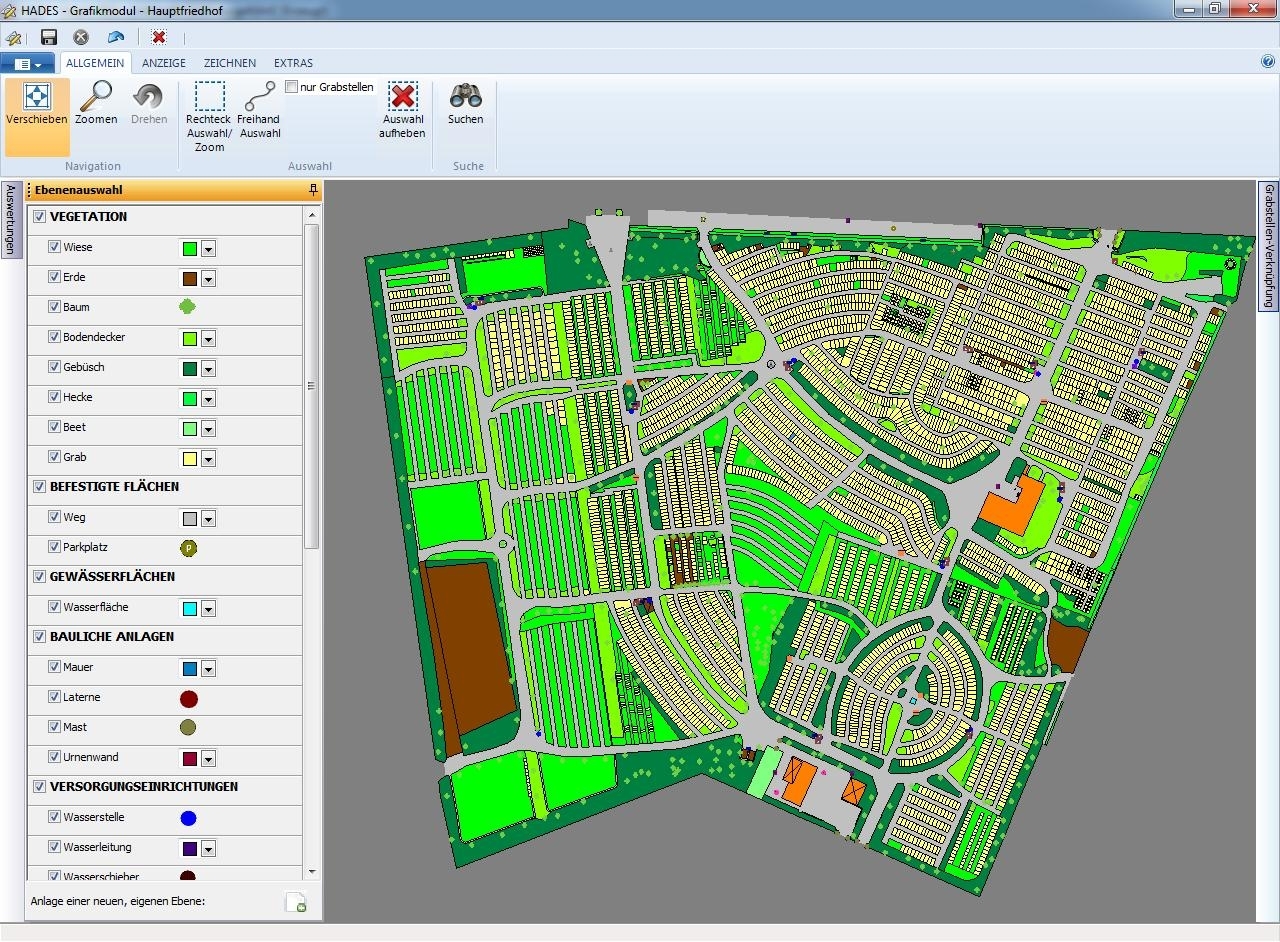Screen dimensions: 1280x942
Task: Activate the Zoomen magnifier tool
Action: coord(96,103)
